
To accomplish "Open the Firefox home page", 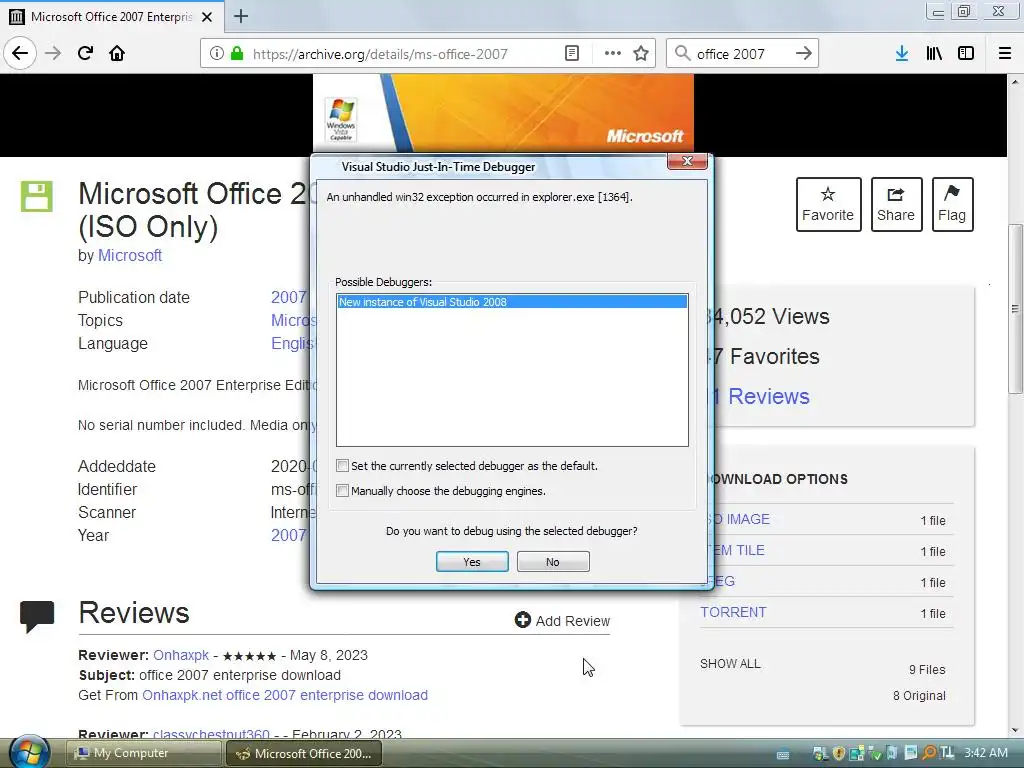I will (x=117, y=53).
